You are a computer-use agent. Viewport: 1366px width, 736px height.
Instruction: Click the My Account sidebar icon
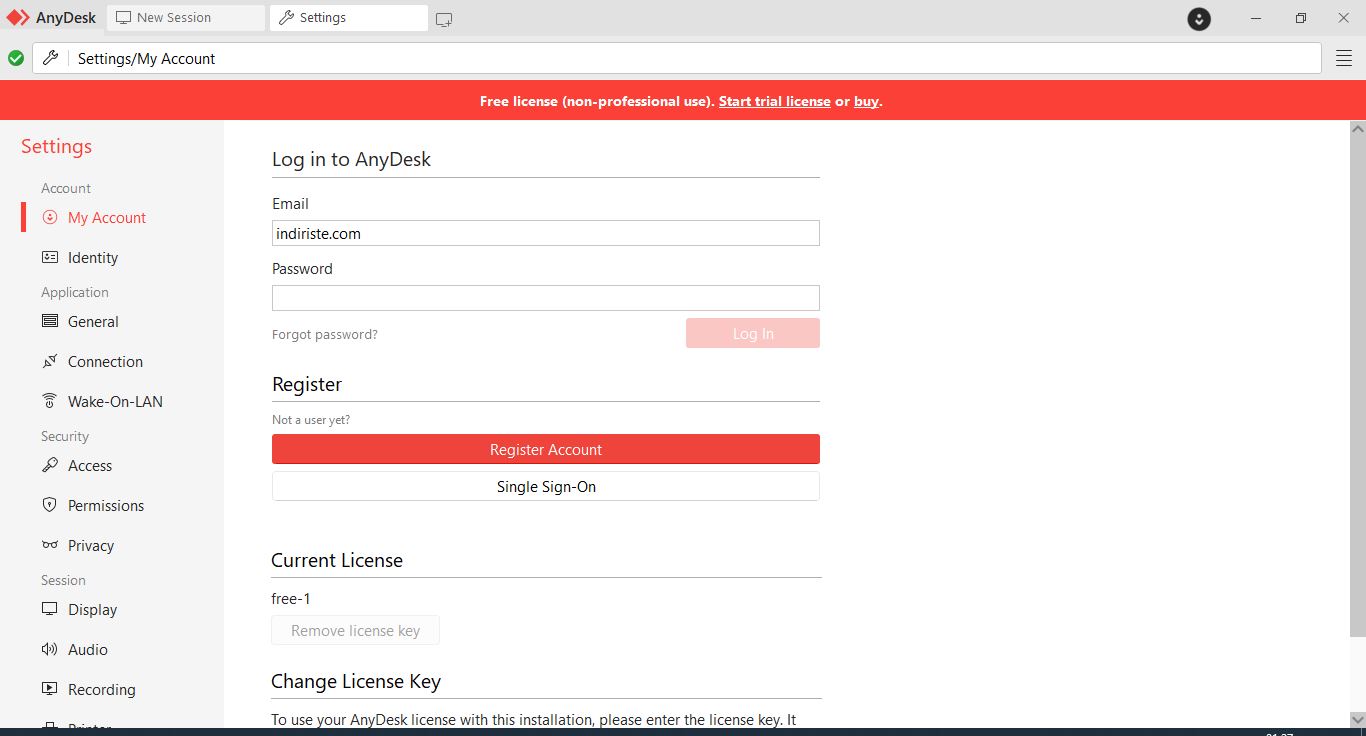(50, 217)
